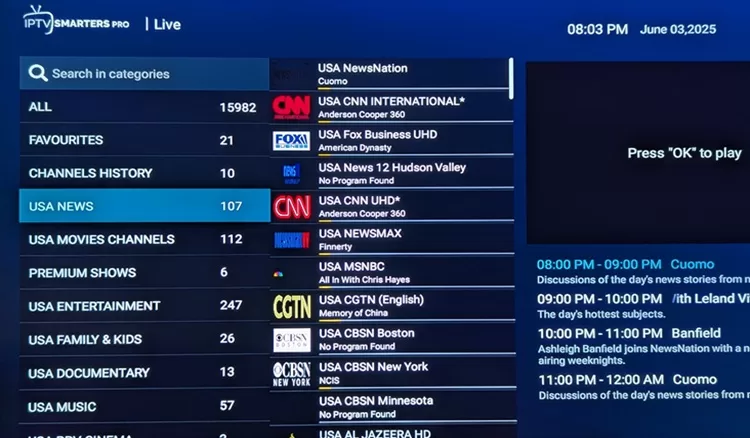Click the MSNBC All In progress bar
The height and width of the screenshot is (438, 750).
coord(416,287)
